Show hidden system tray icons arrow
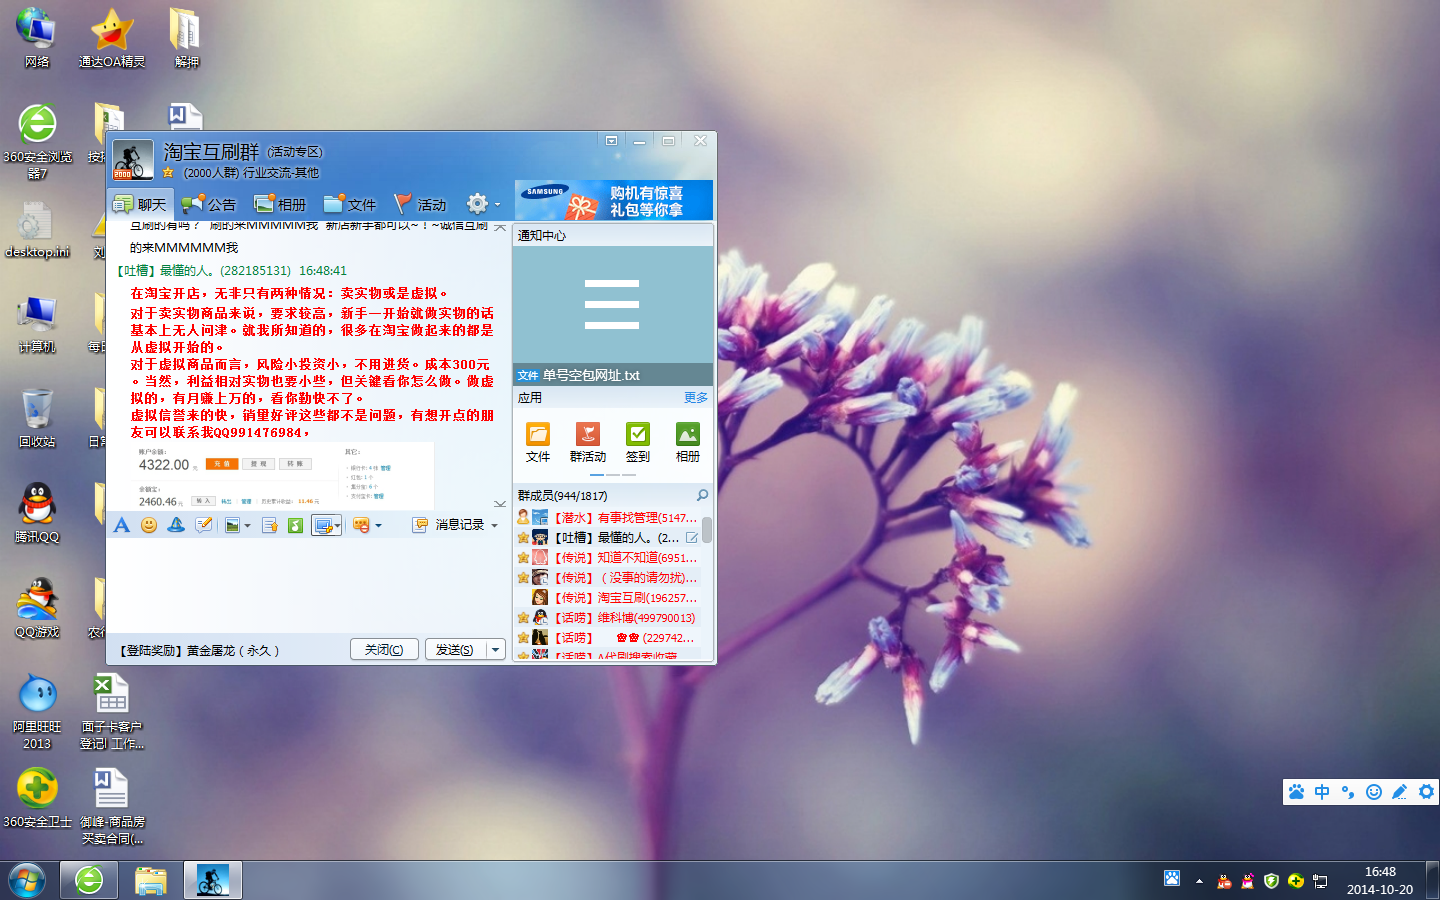This screenshot has width=1440, height=900. 1199,881
